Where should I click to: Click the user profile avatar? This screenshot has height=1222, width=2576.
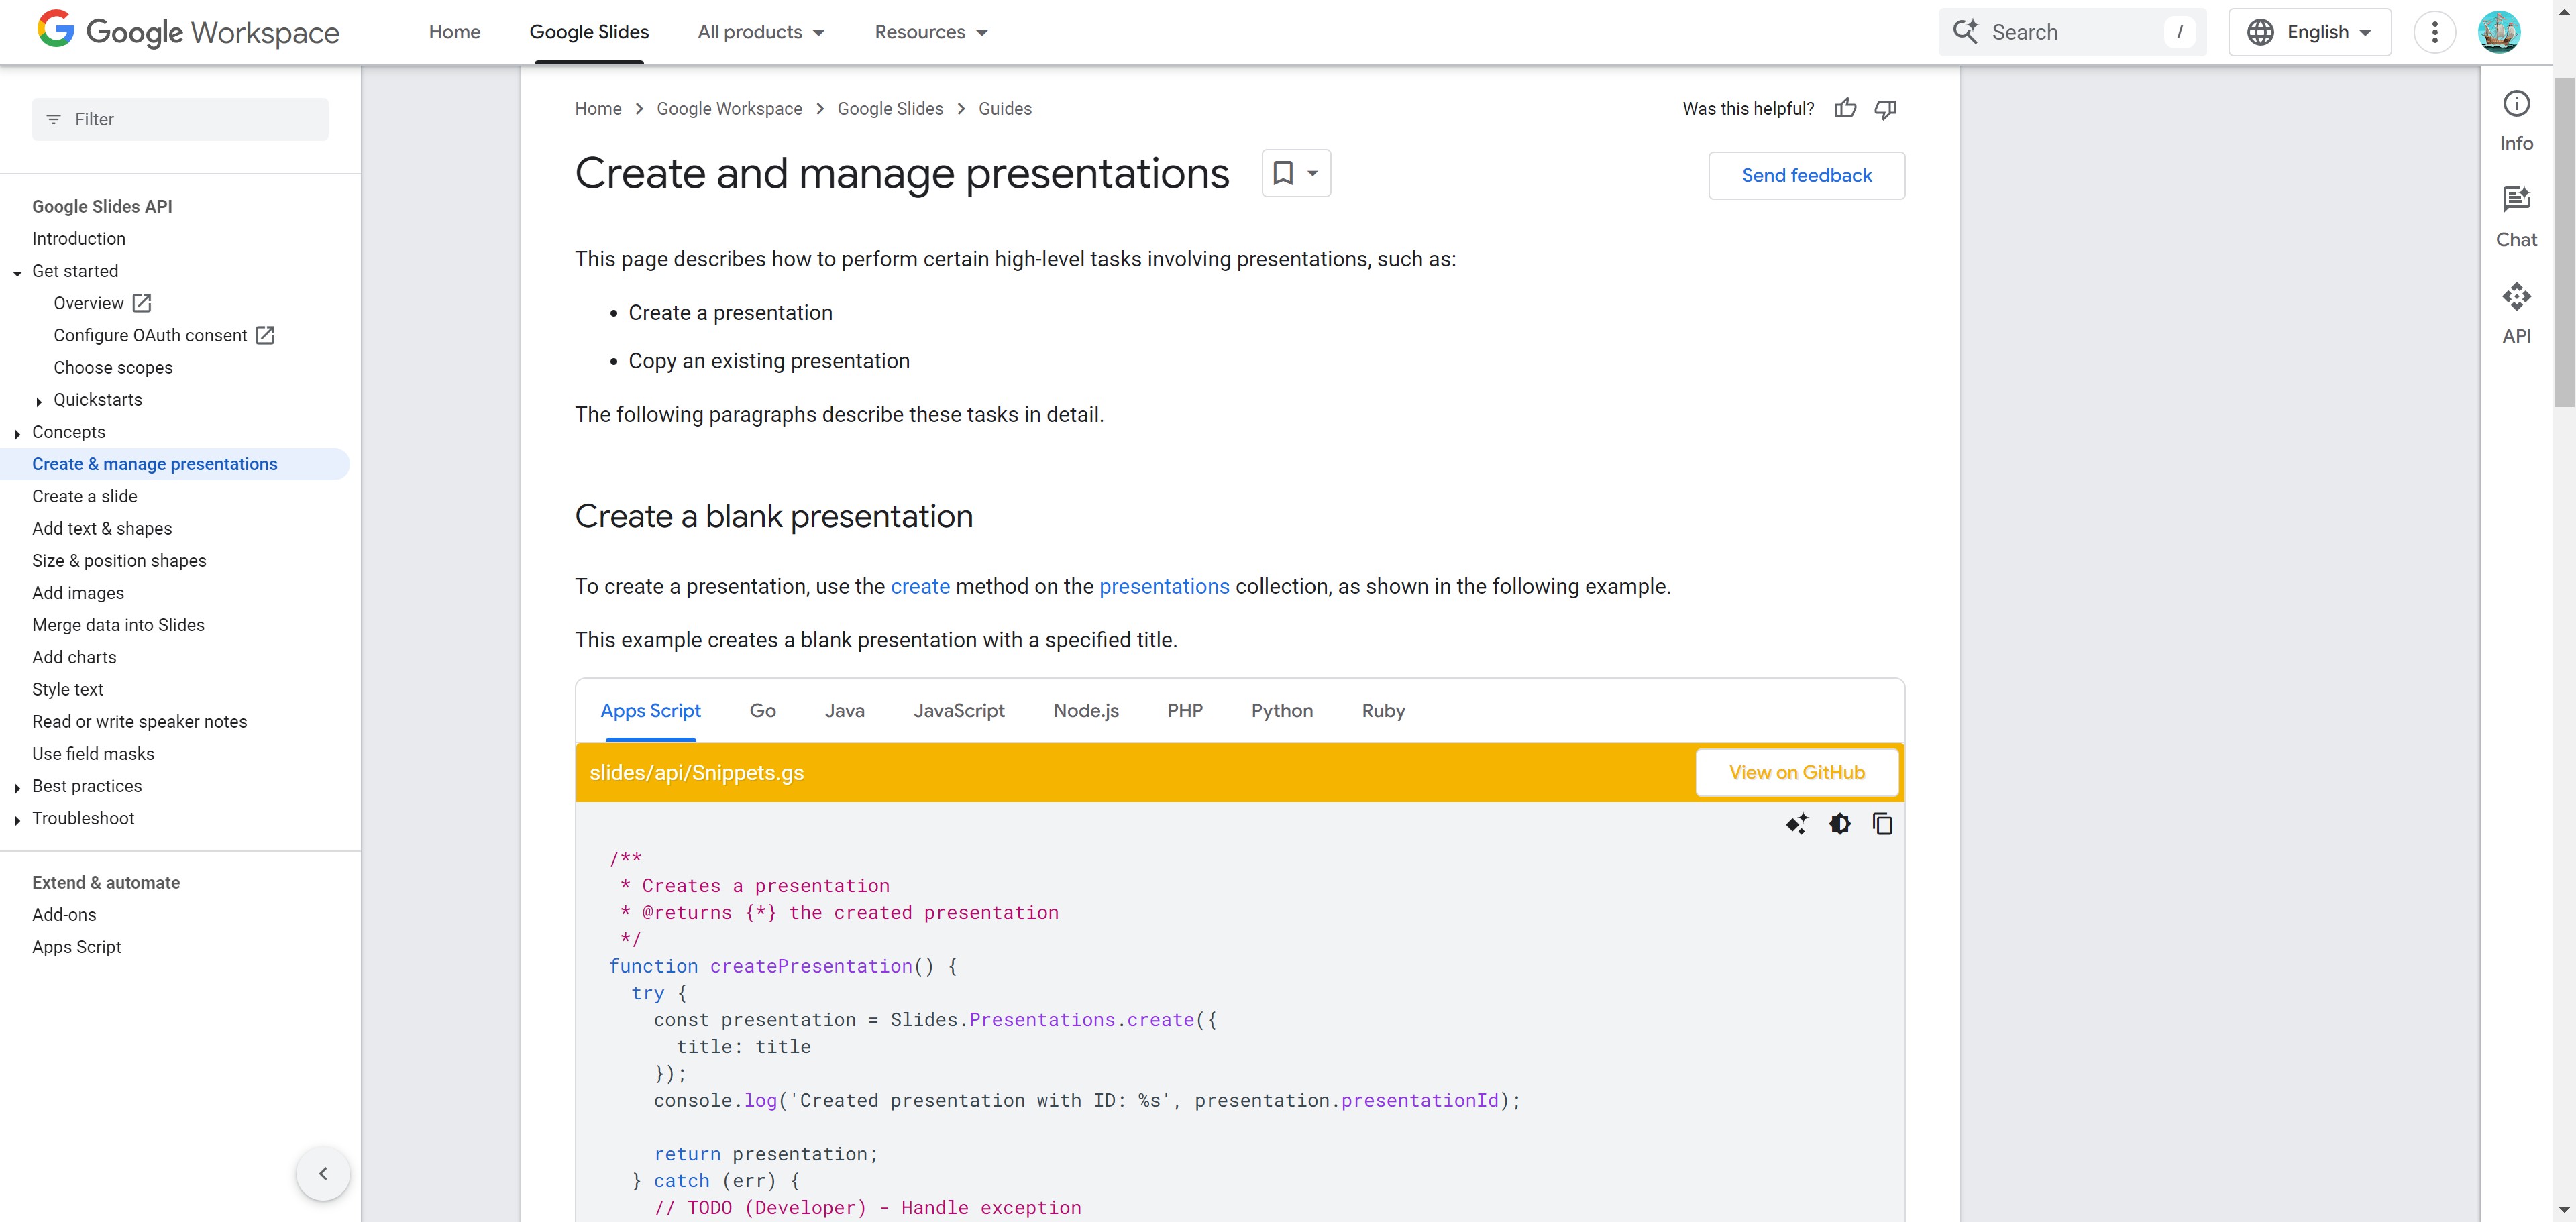[x=2498, y=32]
